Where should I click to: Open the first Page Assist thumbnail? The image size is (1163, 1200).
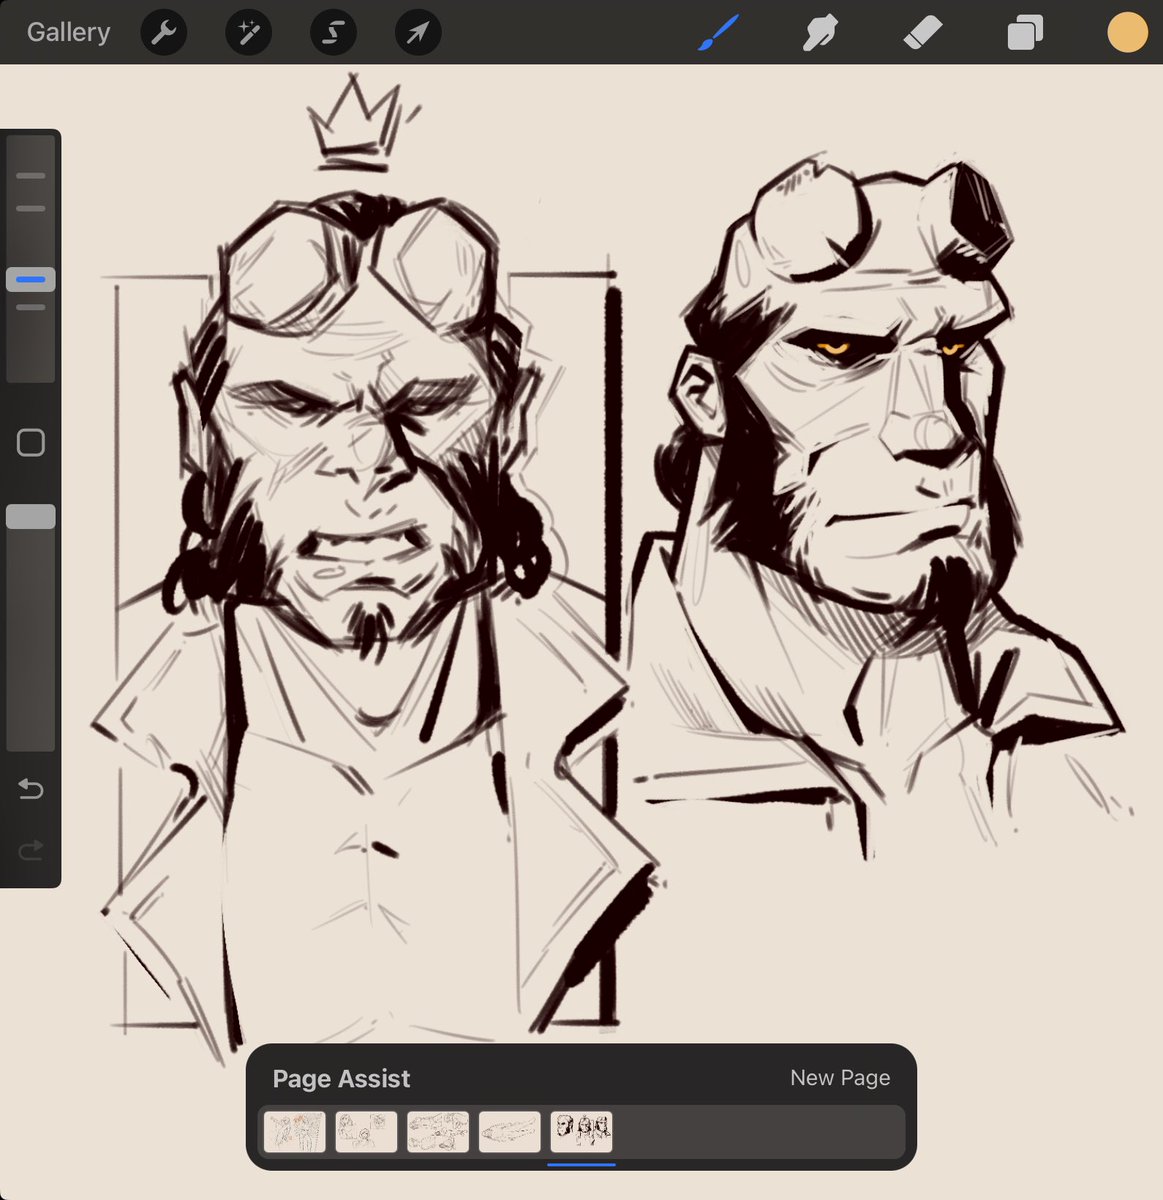tap(295, 1132)
